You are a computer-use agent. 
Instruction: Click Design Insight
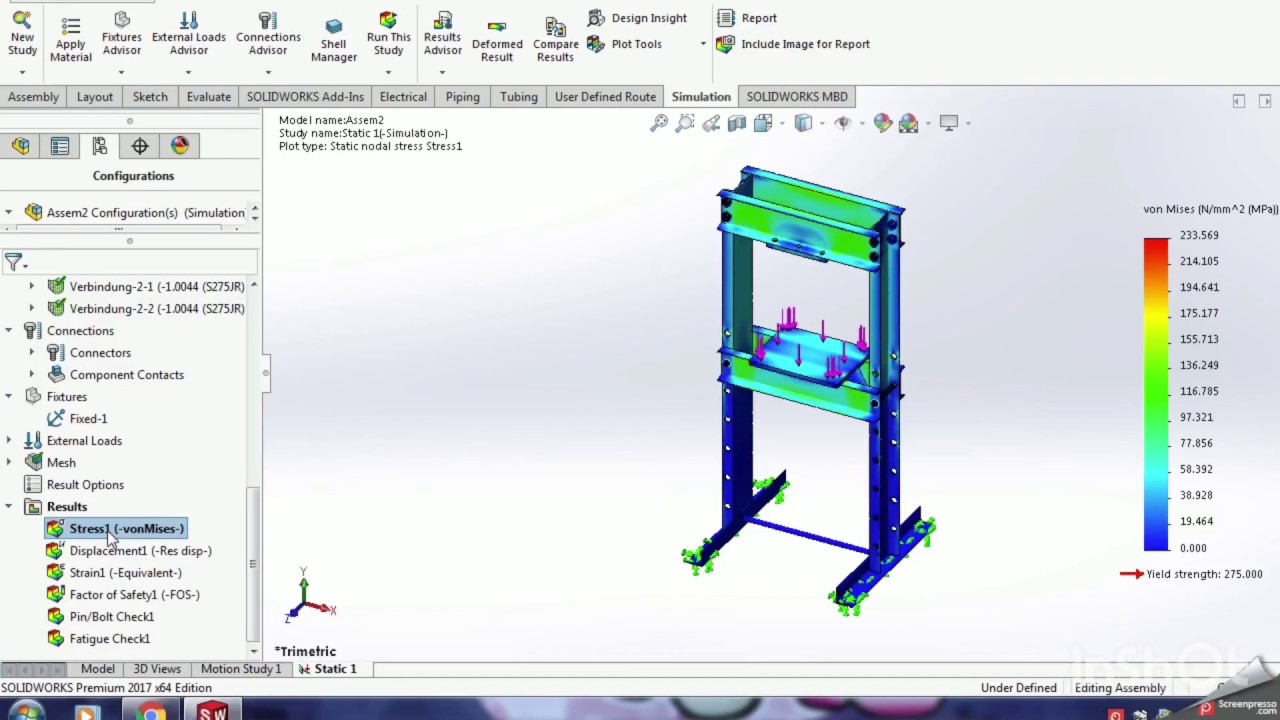pos(637,18)
